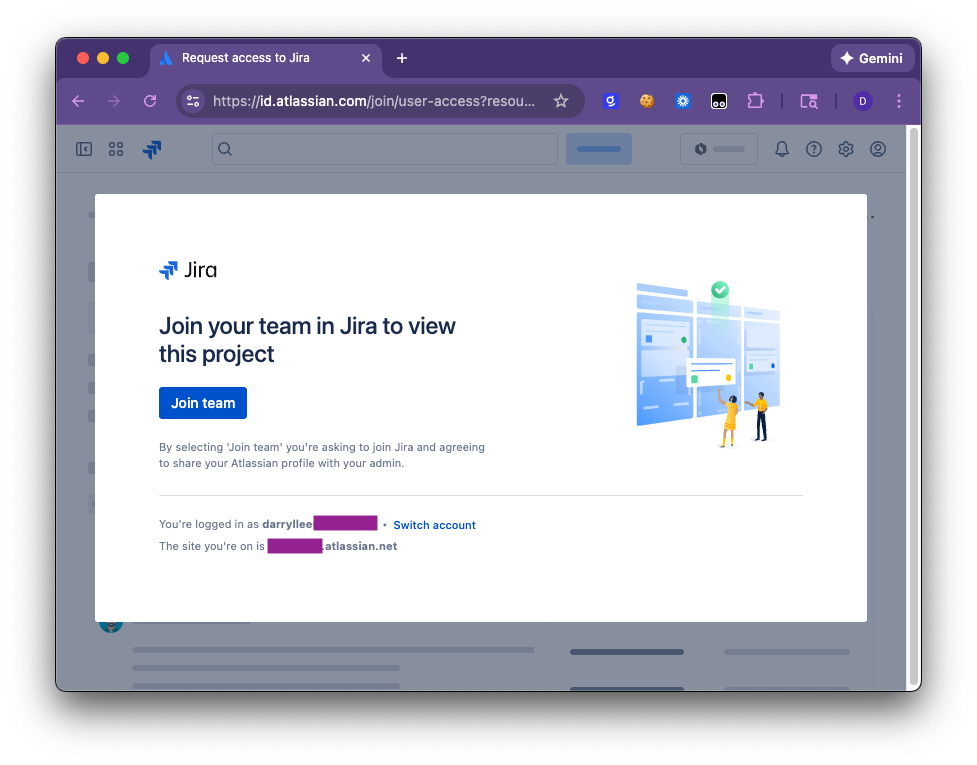Click the URL address field

[x=374, y=101]
